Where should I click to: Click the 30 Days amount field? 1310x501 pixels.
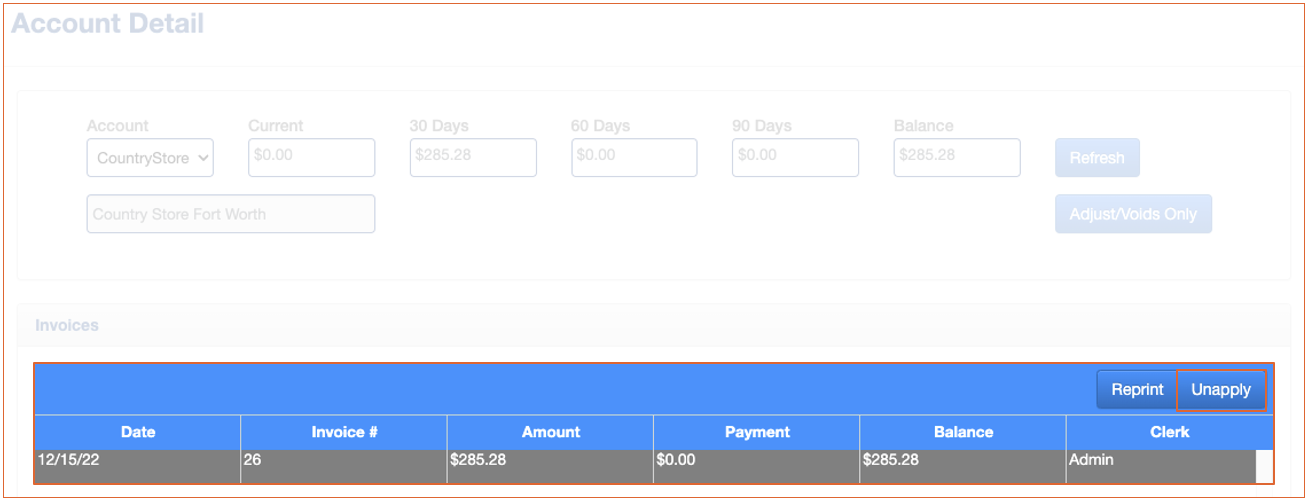point(473,158)
